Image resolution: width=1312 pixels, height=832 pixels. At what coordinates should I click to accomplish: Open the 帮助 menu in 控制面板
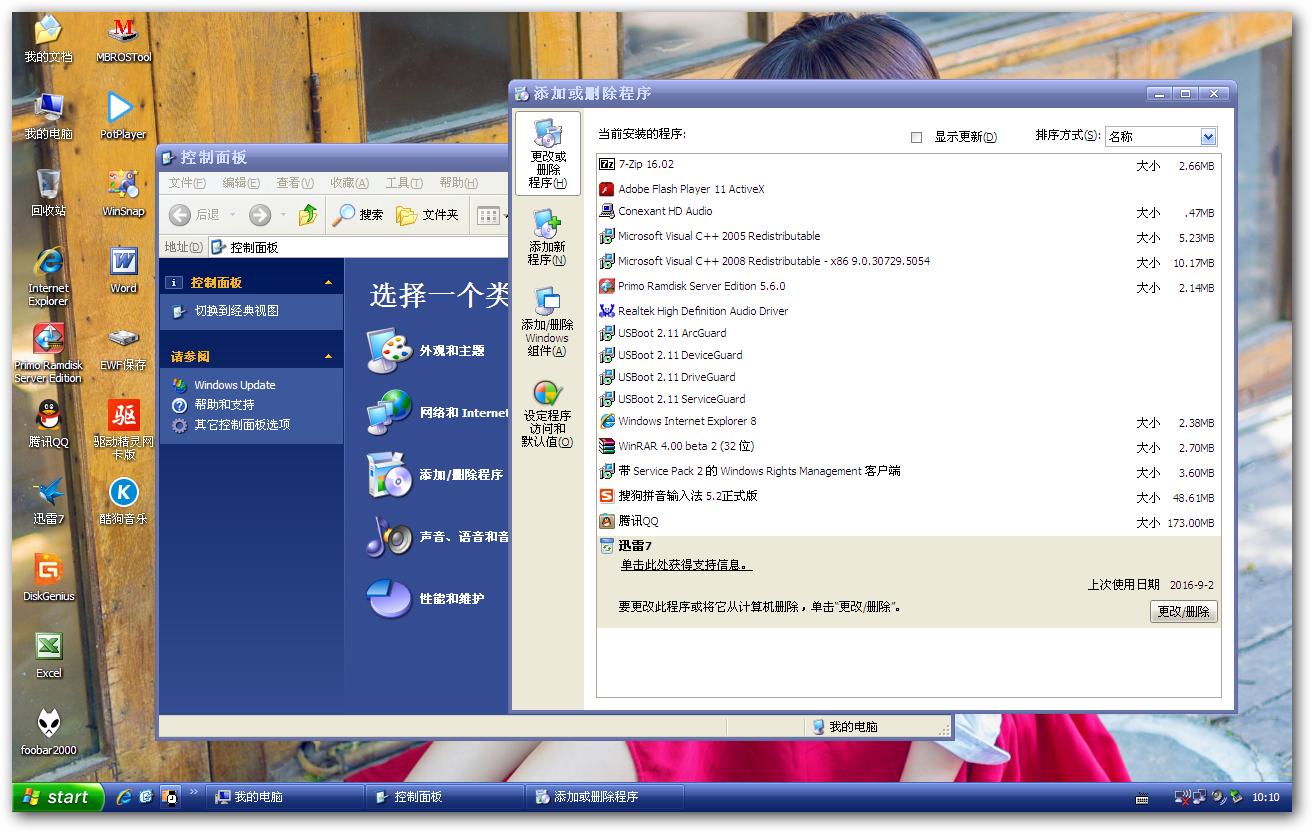click(x=458, y=183)
